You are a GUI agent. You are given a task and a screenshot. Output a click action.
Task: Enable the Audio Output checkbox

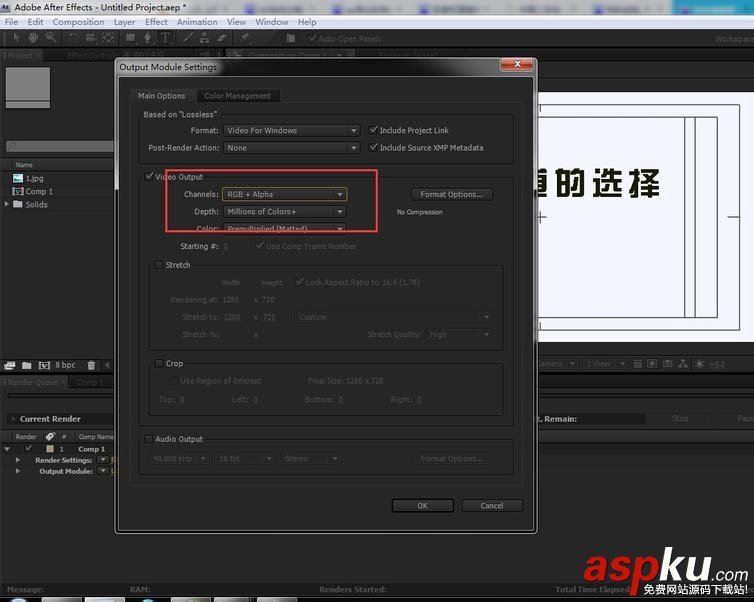[148, 439]
